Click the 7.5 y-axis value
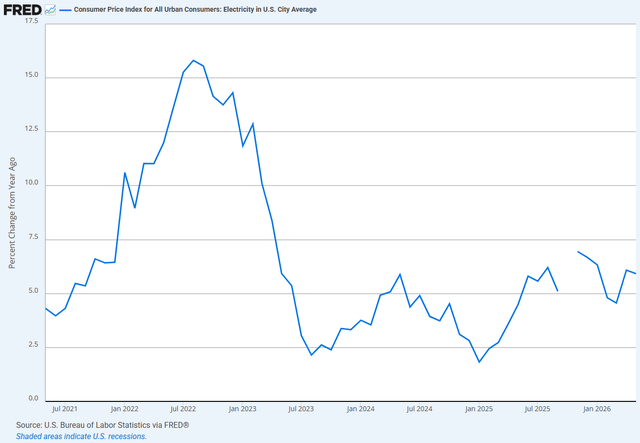640x443 pixels. 33,237
